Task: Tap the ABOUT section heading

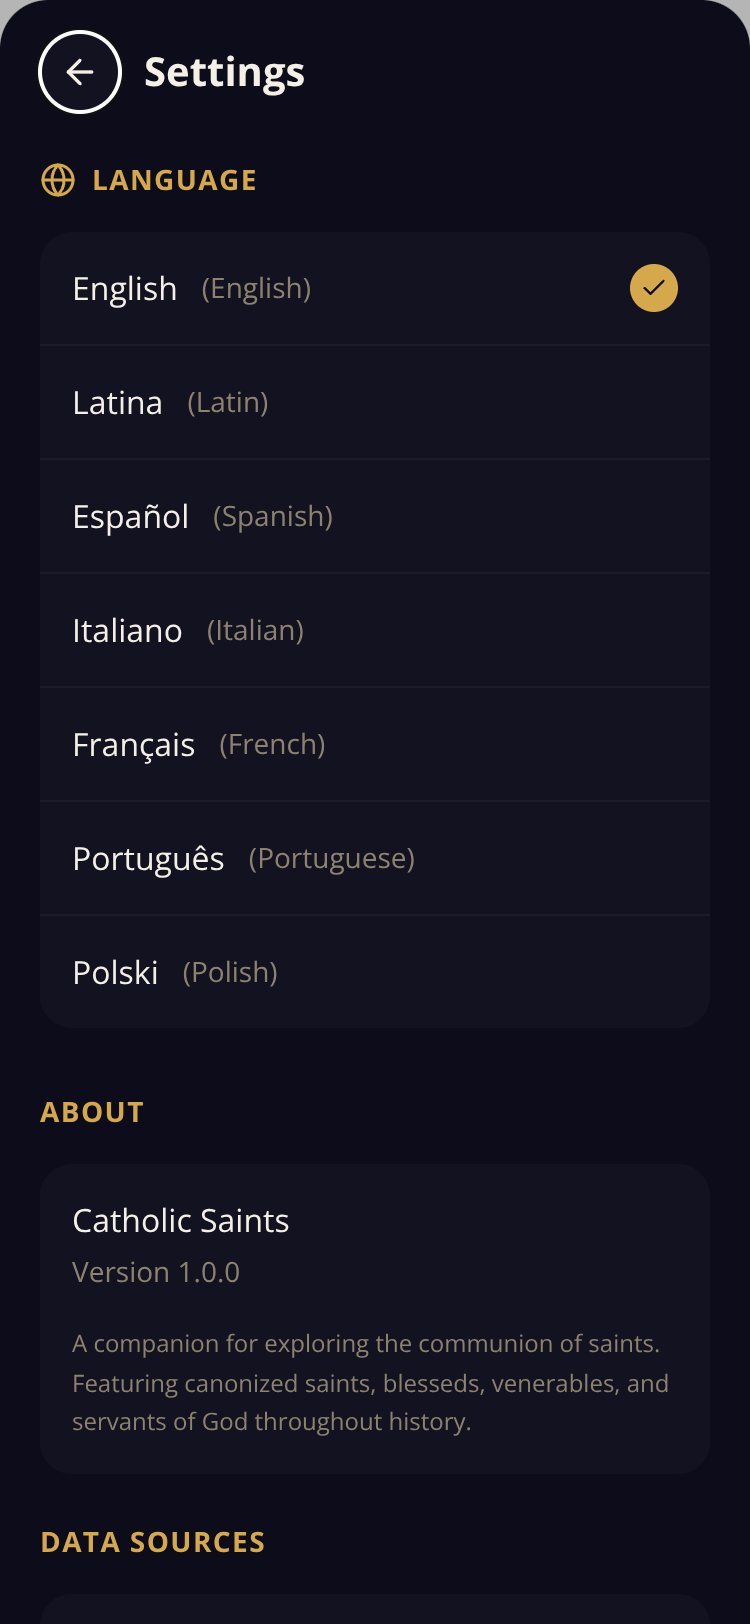Action: (92, 1112)
